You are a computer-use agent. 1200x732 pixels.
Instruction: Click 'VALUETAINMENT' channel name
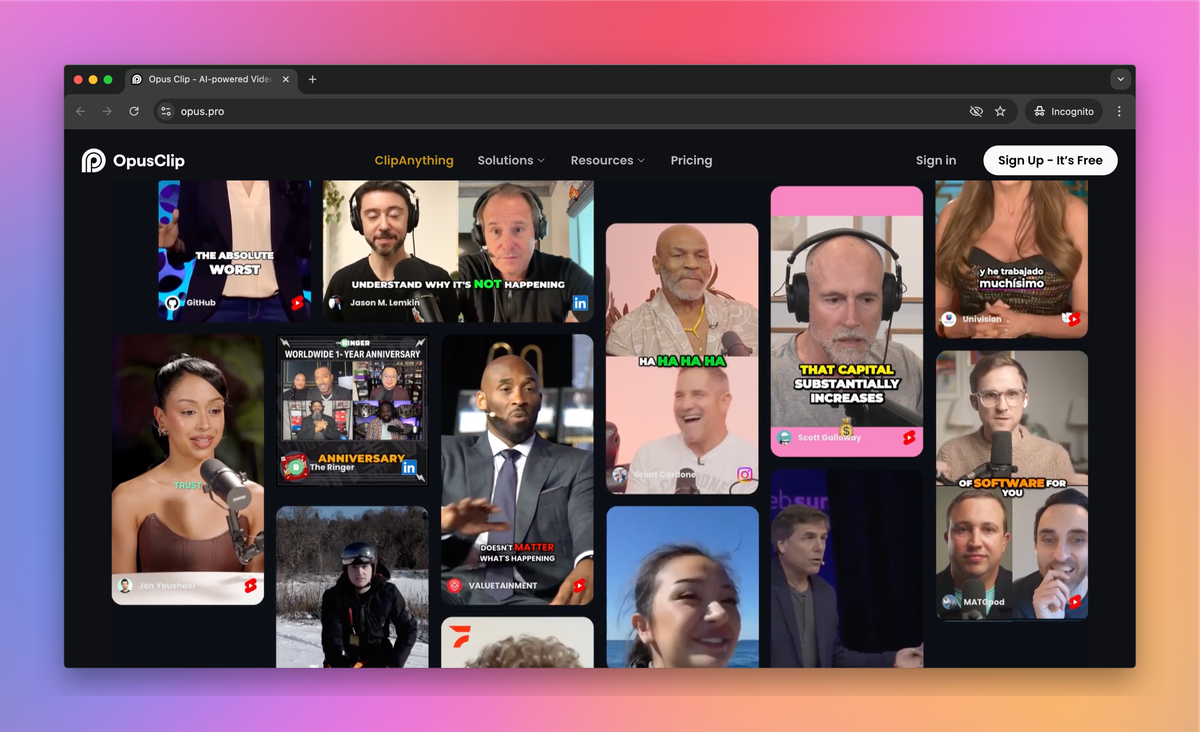(503, 586)
